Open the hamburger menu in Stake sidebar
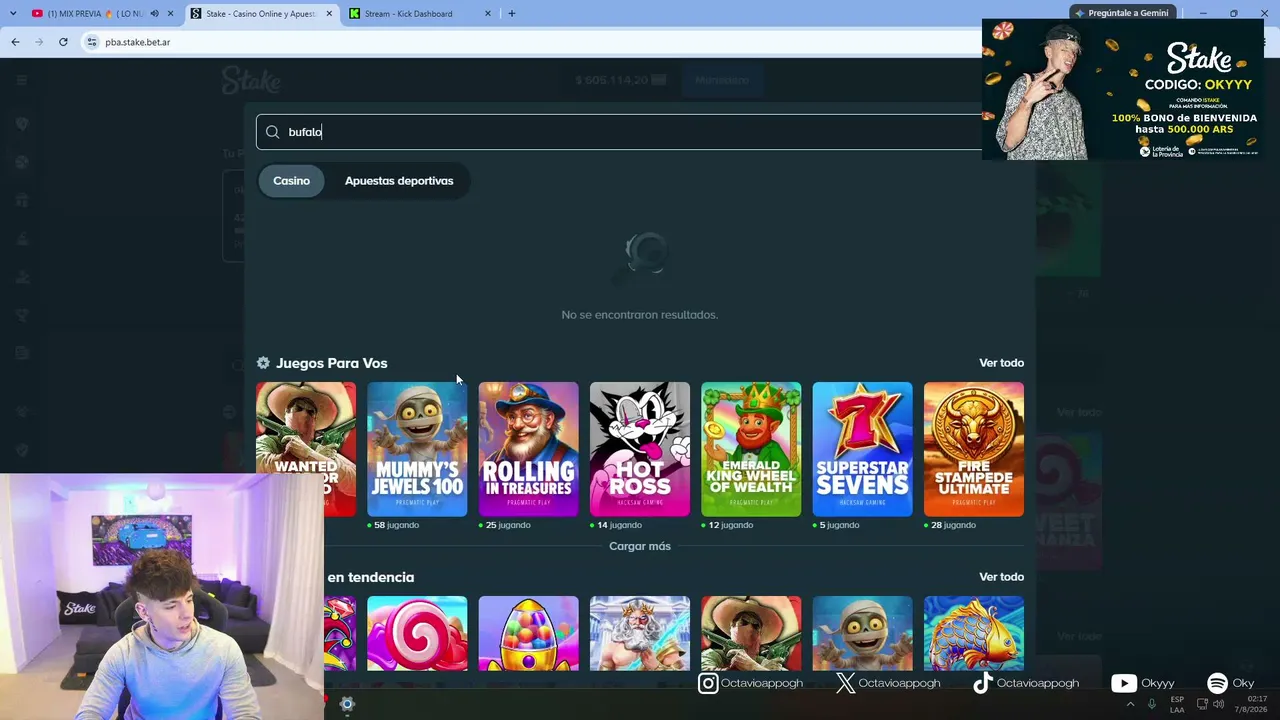Image resolution: width=1280 pixels, height=720 pixels. [22, 80]
